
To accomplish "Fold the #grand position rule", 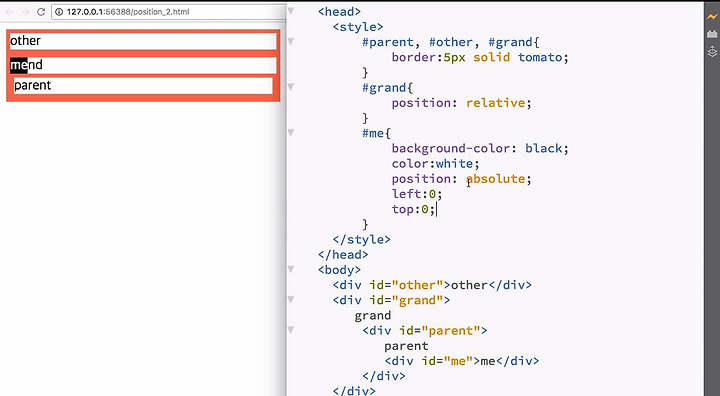I will 291,87.
